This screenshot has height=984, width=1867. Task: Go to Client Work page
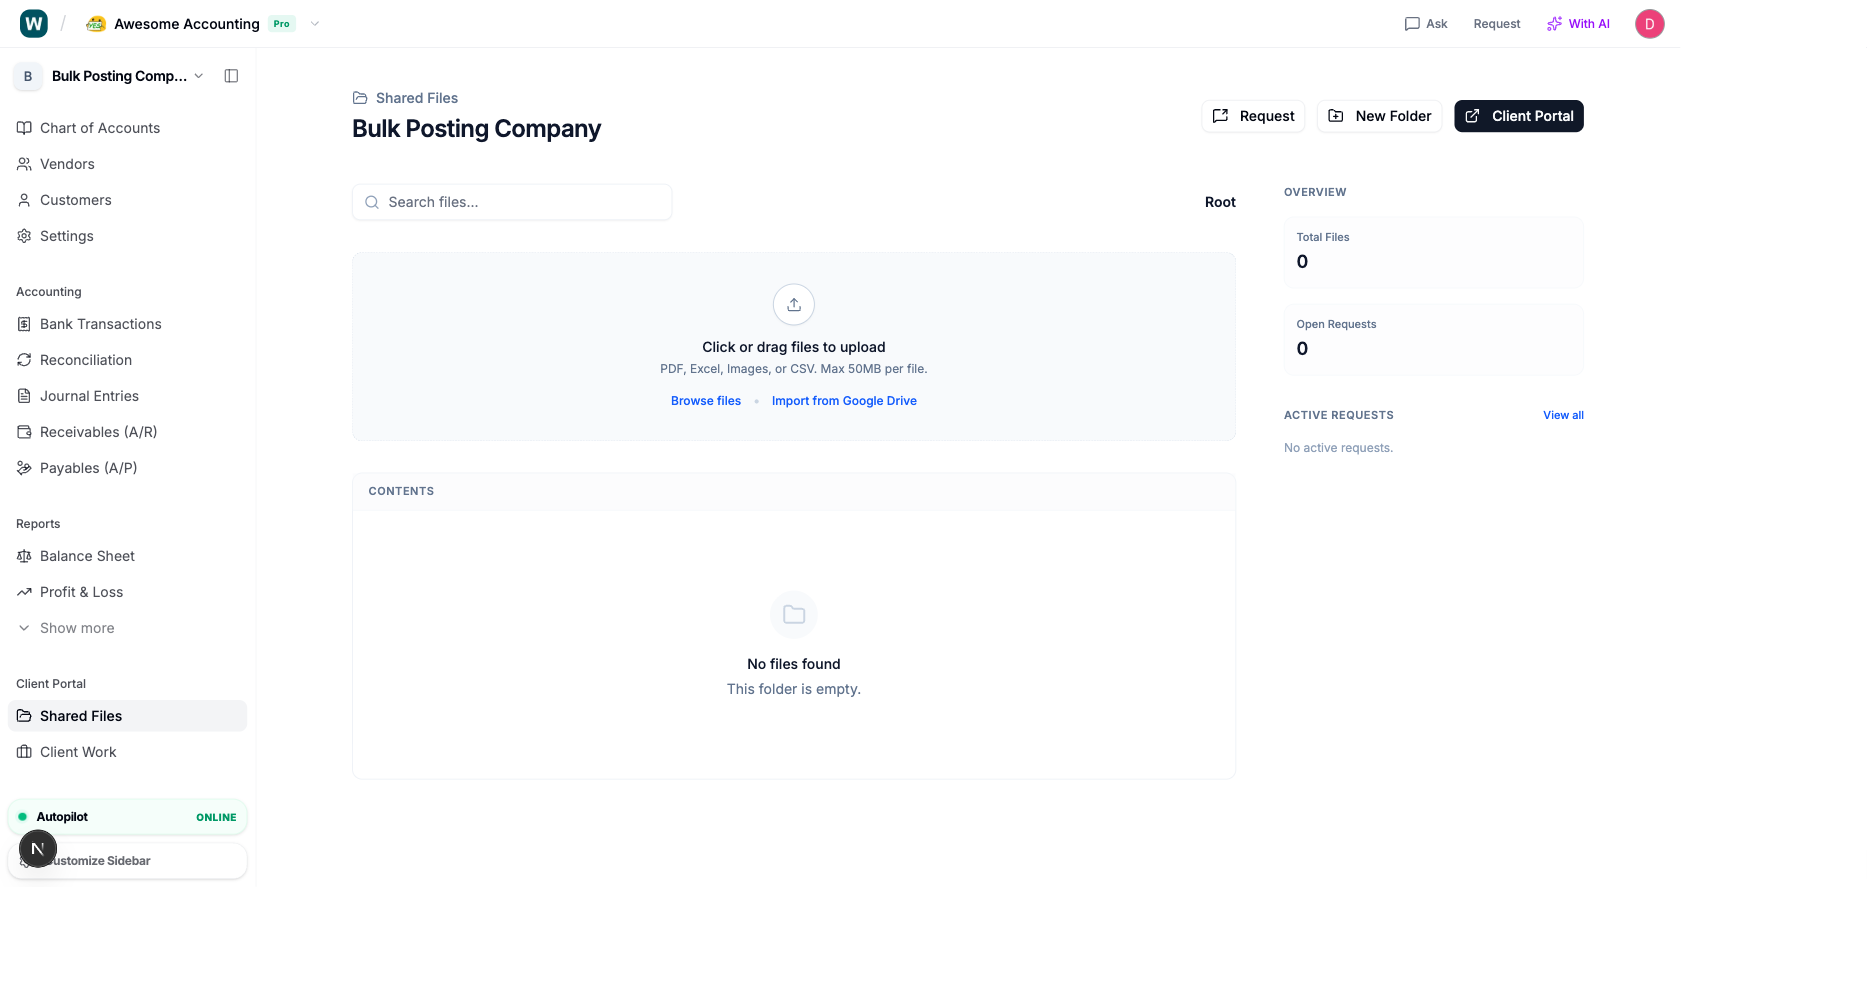[x=78, y=752]
